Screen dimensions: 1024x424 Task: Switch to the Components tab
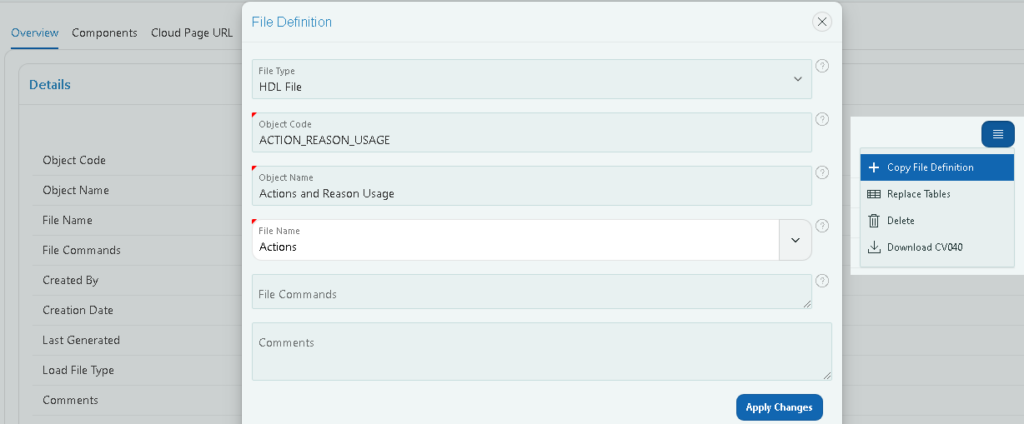(x=104, y=33)
